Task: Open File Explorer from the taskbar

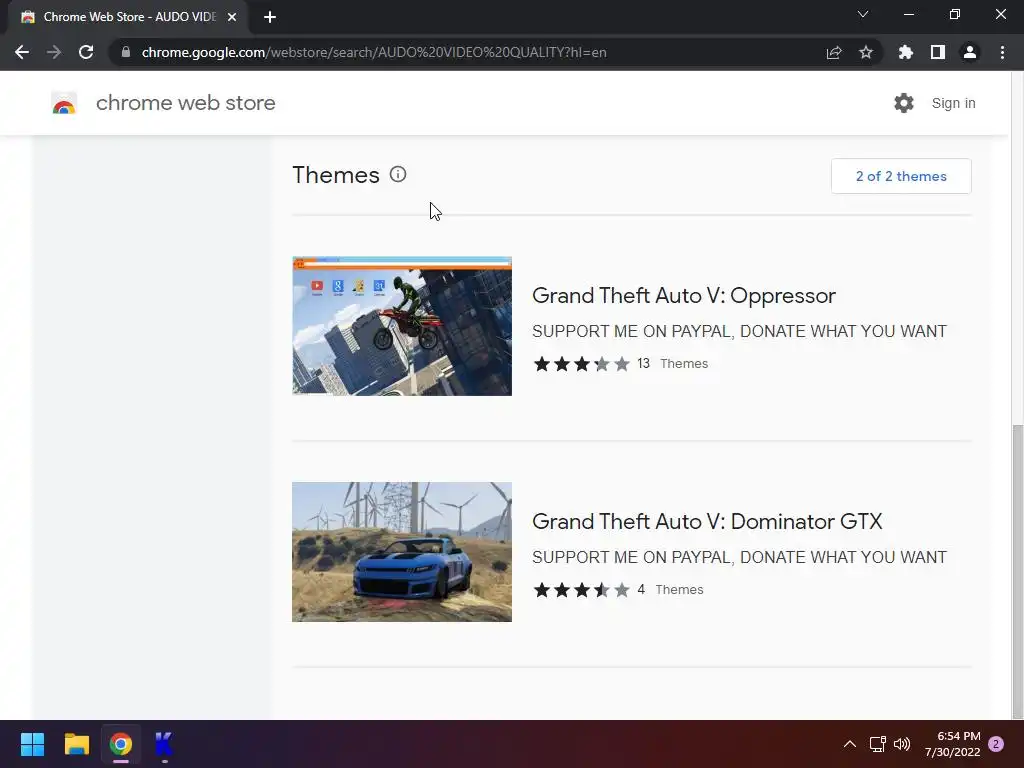Action: 76,744
